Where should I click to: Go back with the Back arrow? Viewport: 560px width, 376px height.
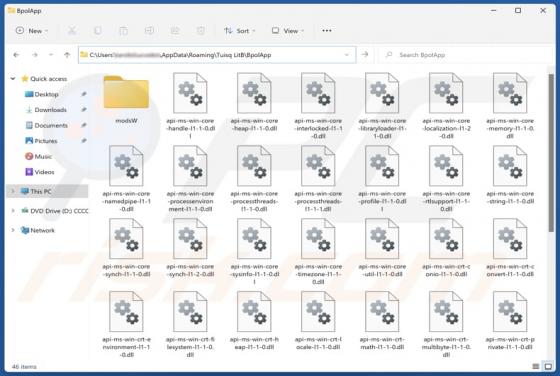(16, 55)
